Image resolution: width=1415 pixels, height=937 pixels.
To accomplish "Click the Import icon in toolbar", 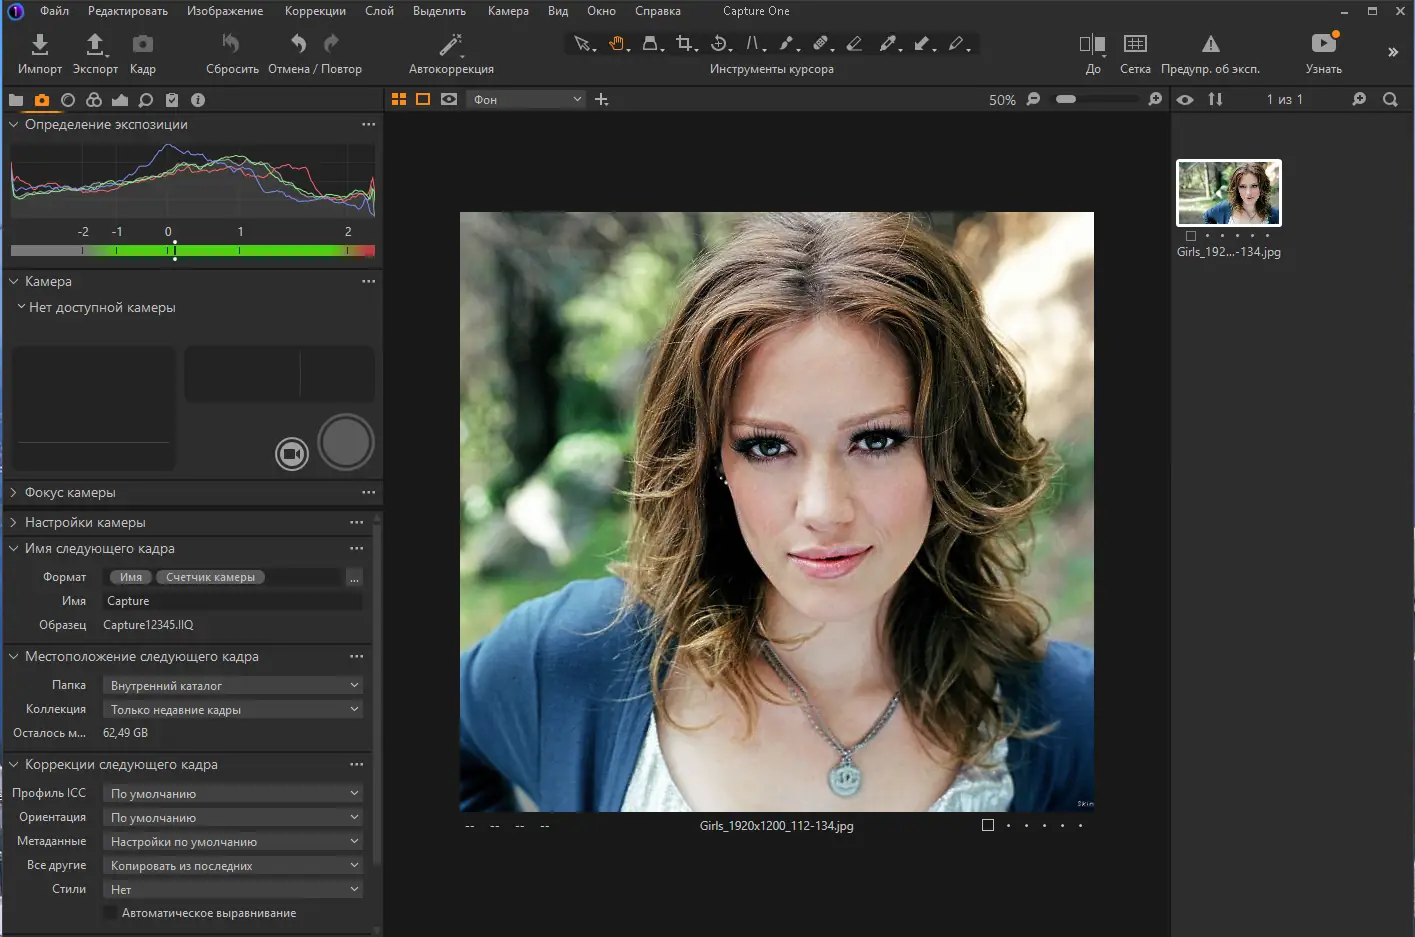I will coord(39,45).
